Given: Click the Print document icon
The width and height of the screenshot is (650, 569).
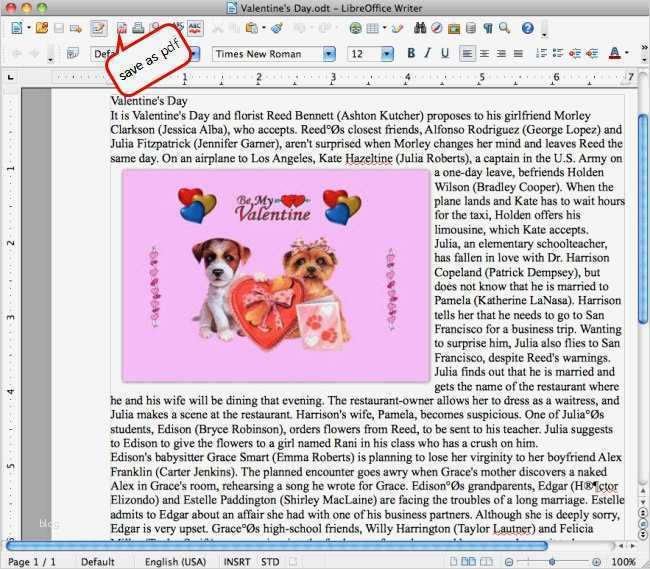Looking at the screenshot, I should [138, 28].
